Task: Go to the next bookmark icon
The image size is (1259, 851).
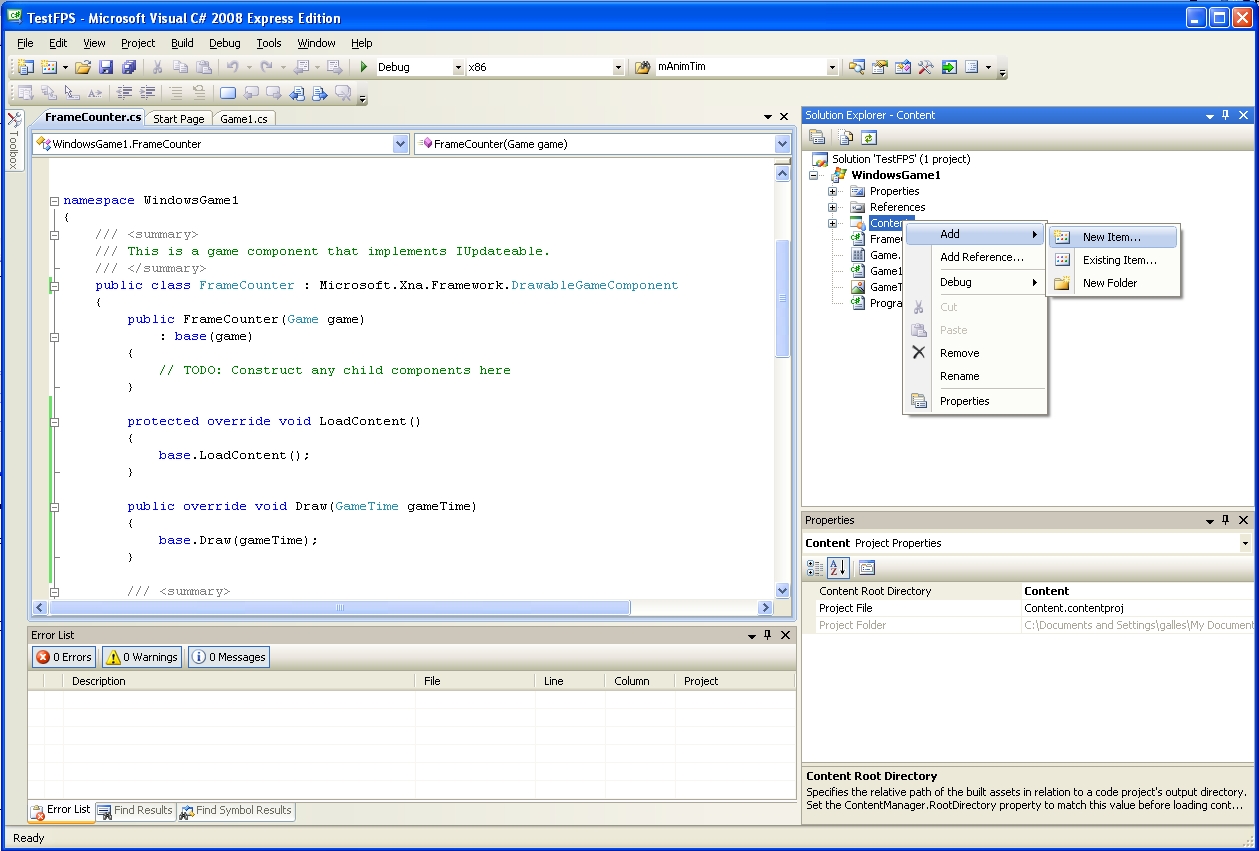Action: [x=274, y=93]
